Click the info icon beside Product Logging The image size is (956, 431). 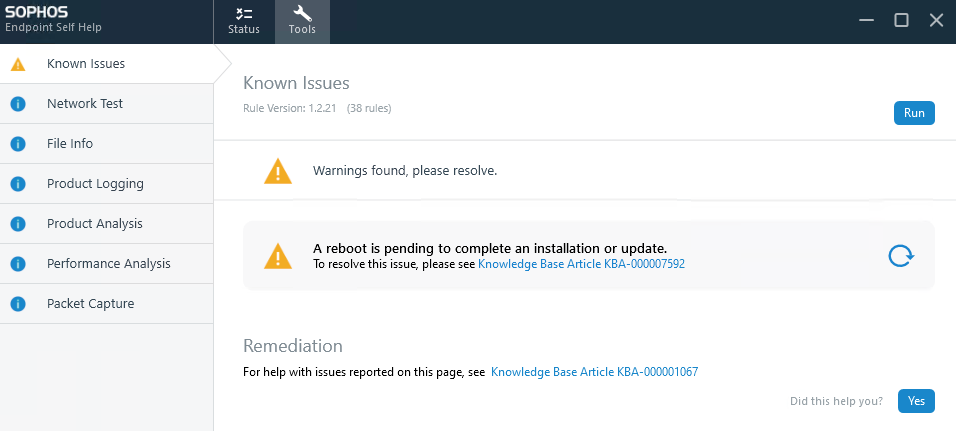[17, 184]
